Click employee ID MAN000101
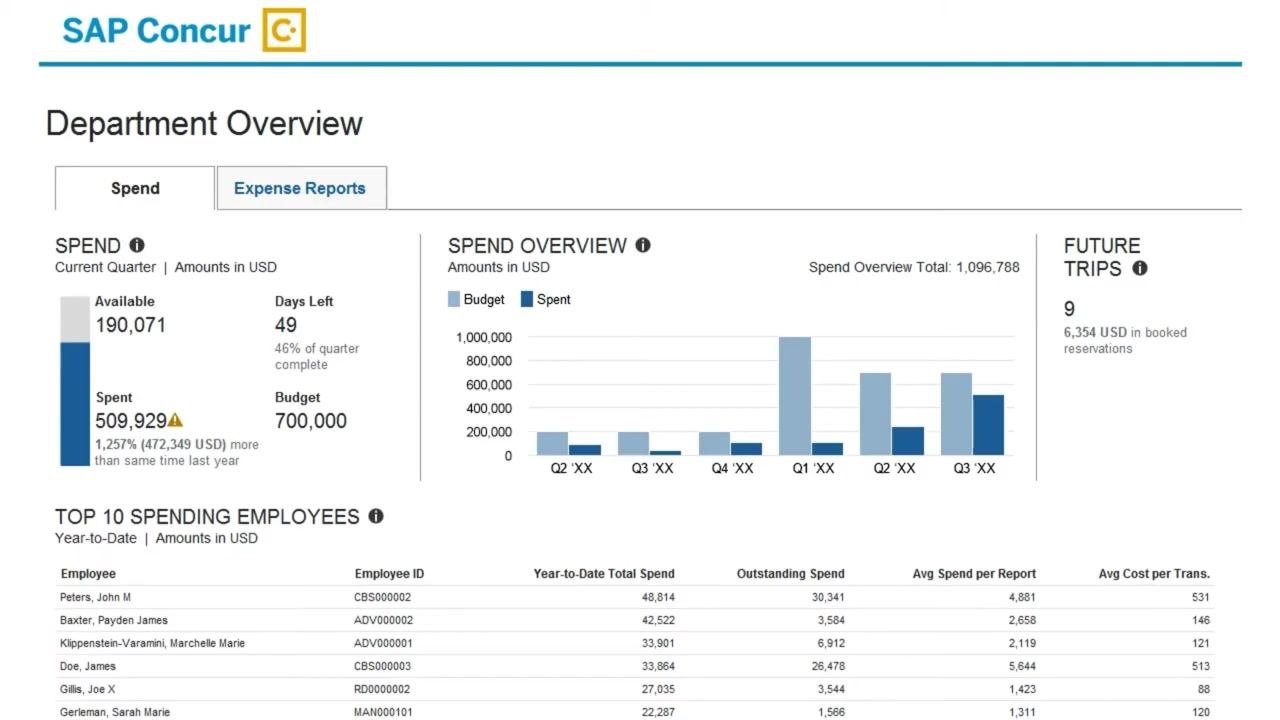The height and width of the screenshot is (720, 1280). pos(384,712)
